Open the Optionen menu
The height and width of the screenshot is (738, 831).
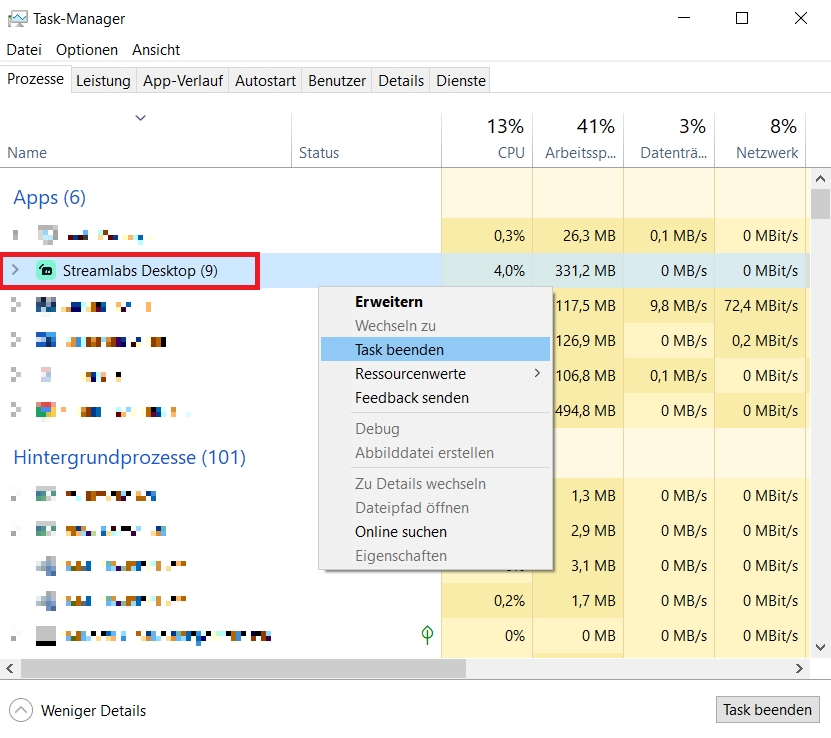click(87, 50)
